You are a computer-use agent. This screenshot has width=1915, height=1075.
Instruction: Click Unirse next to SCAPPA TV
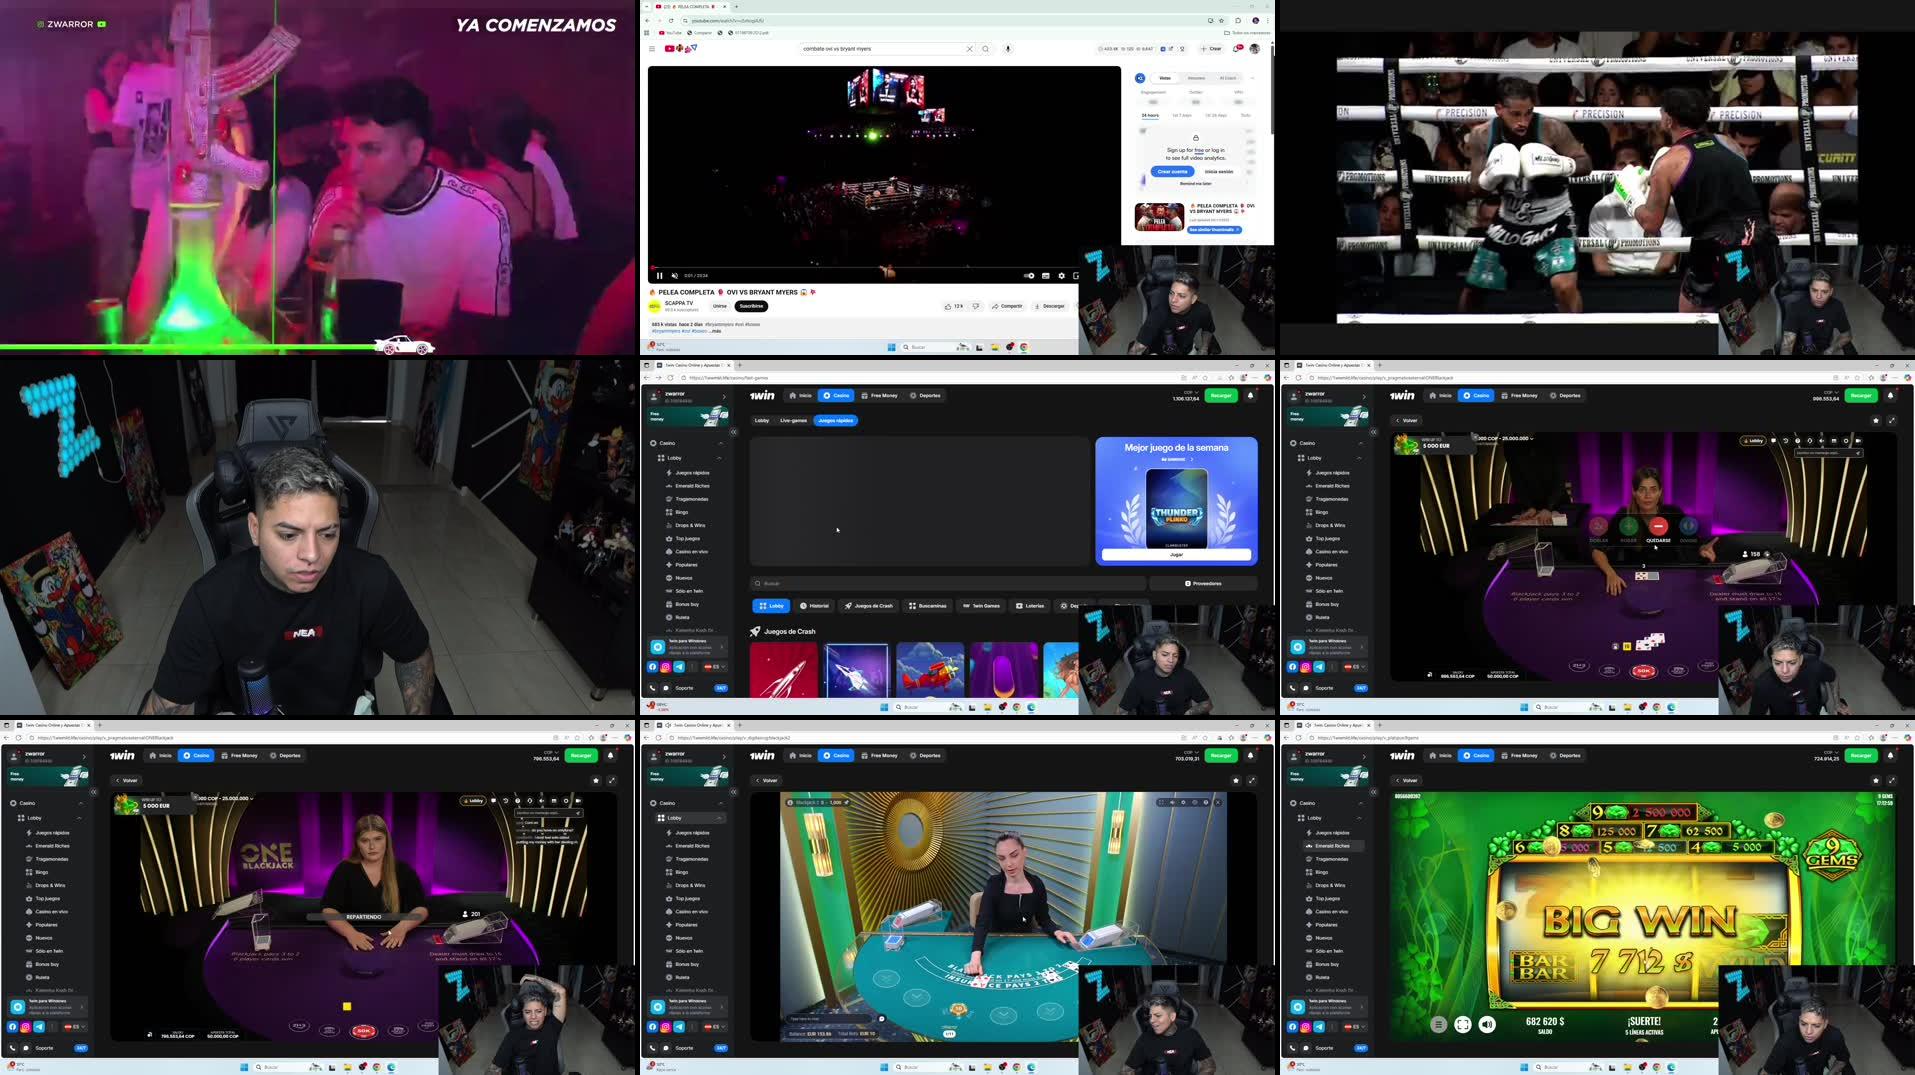click(x=719, y=306)
